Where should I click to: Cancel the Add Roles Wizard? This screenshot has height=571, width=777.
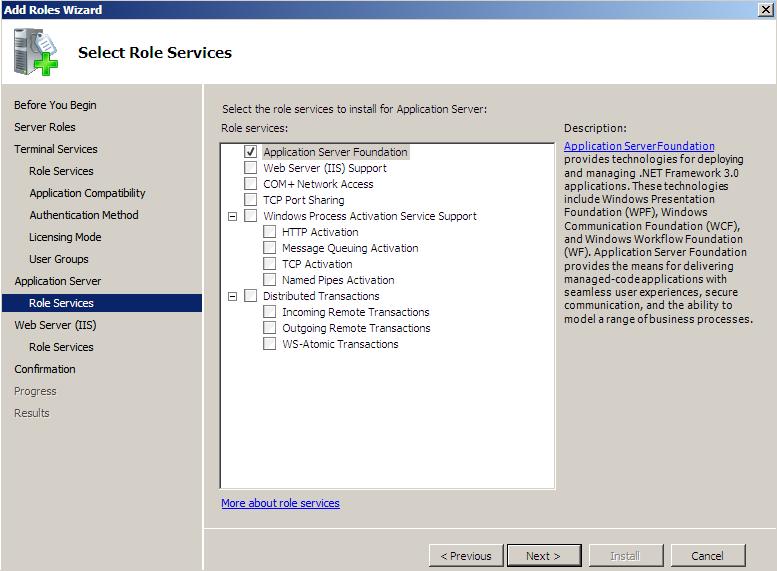[x=708, y=556]
